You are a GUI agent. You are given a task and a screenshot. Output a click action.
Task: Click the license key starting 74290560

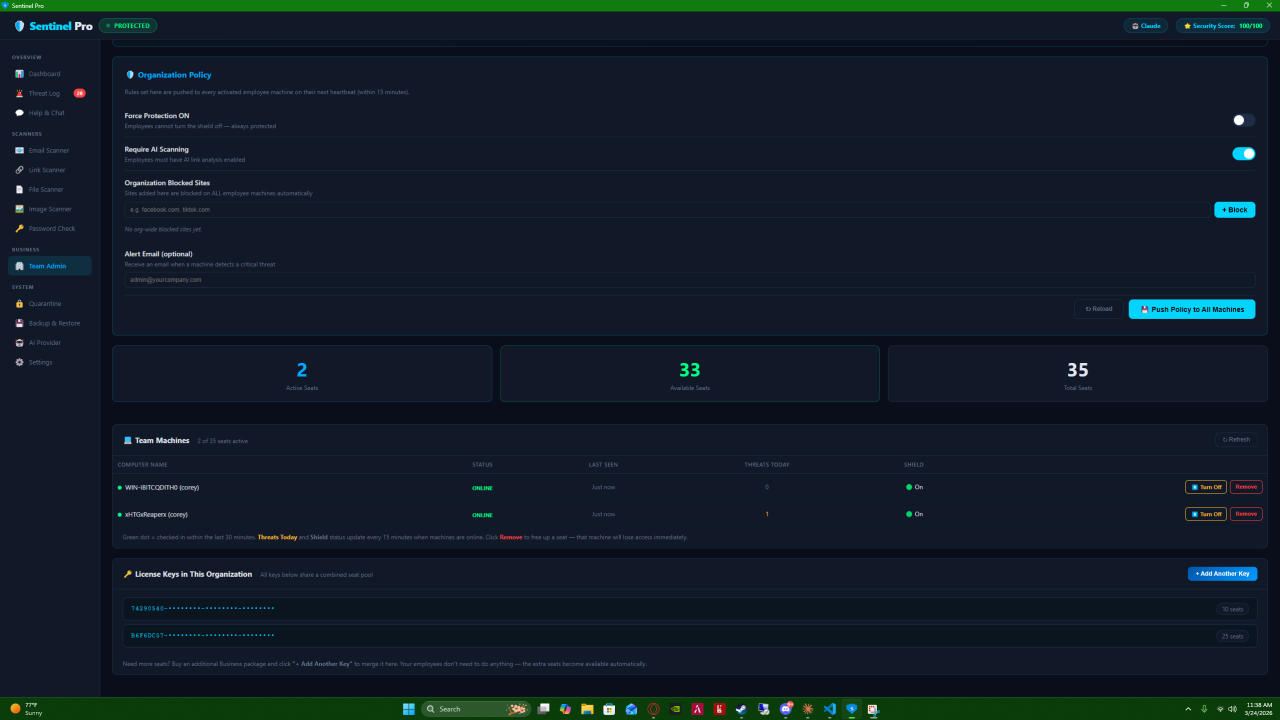[203, 608]
